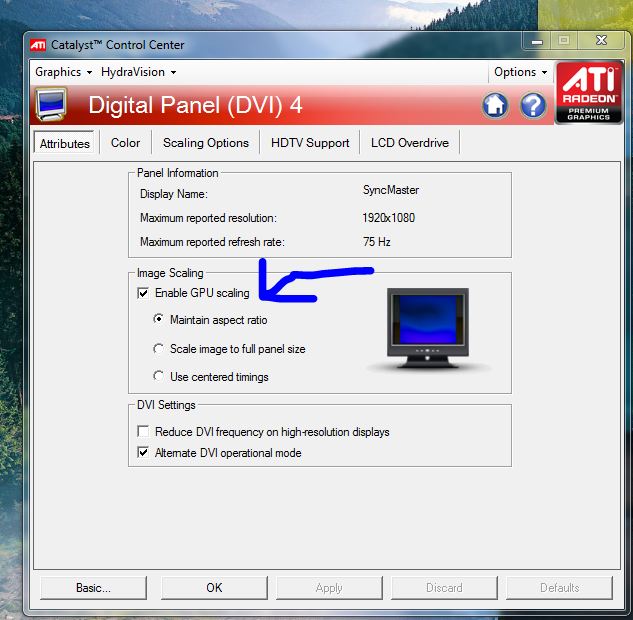The width and height of the screenshot is (633, 620).
Task: Click the Maximum reported refresh rate label
Action: 212,242
